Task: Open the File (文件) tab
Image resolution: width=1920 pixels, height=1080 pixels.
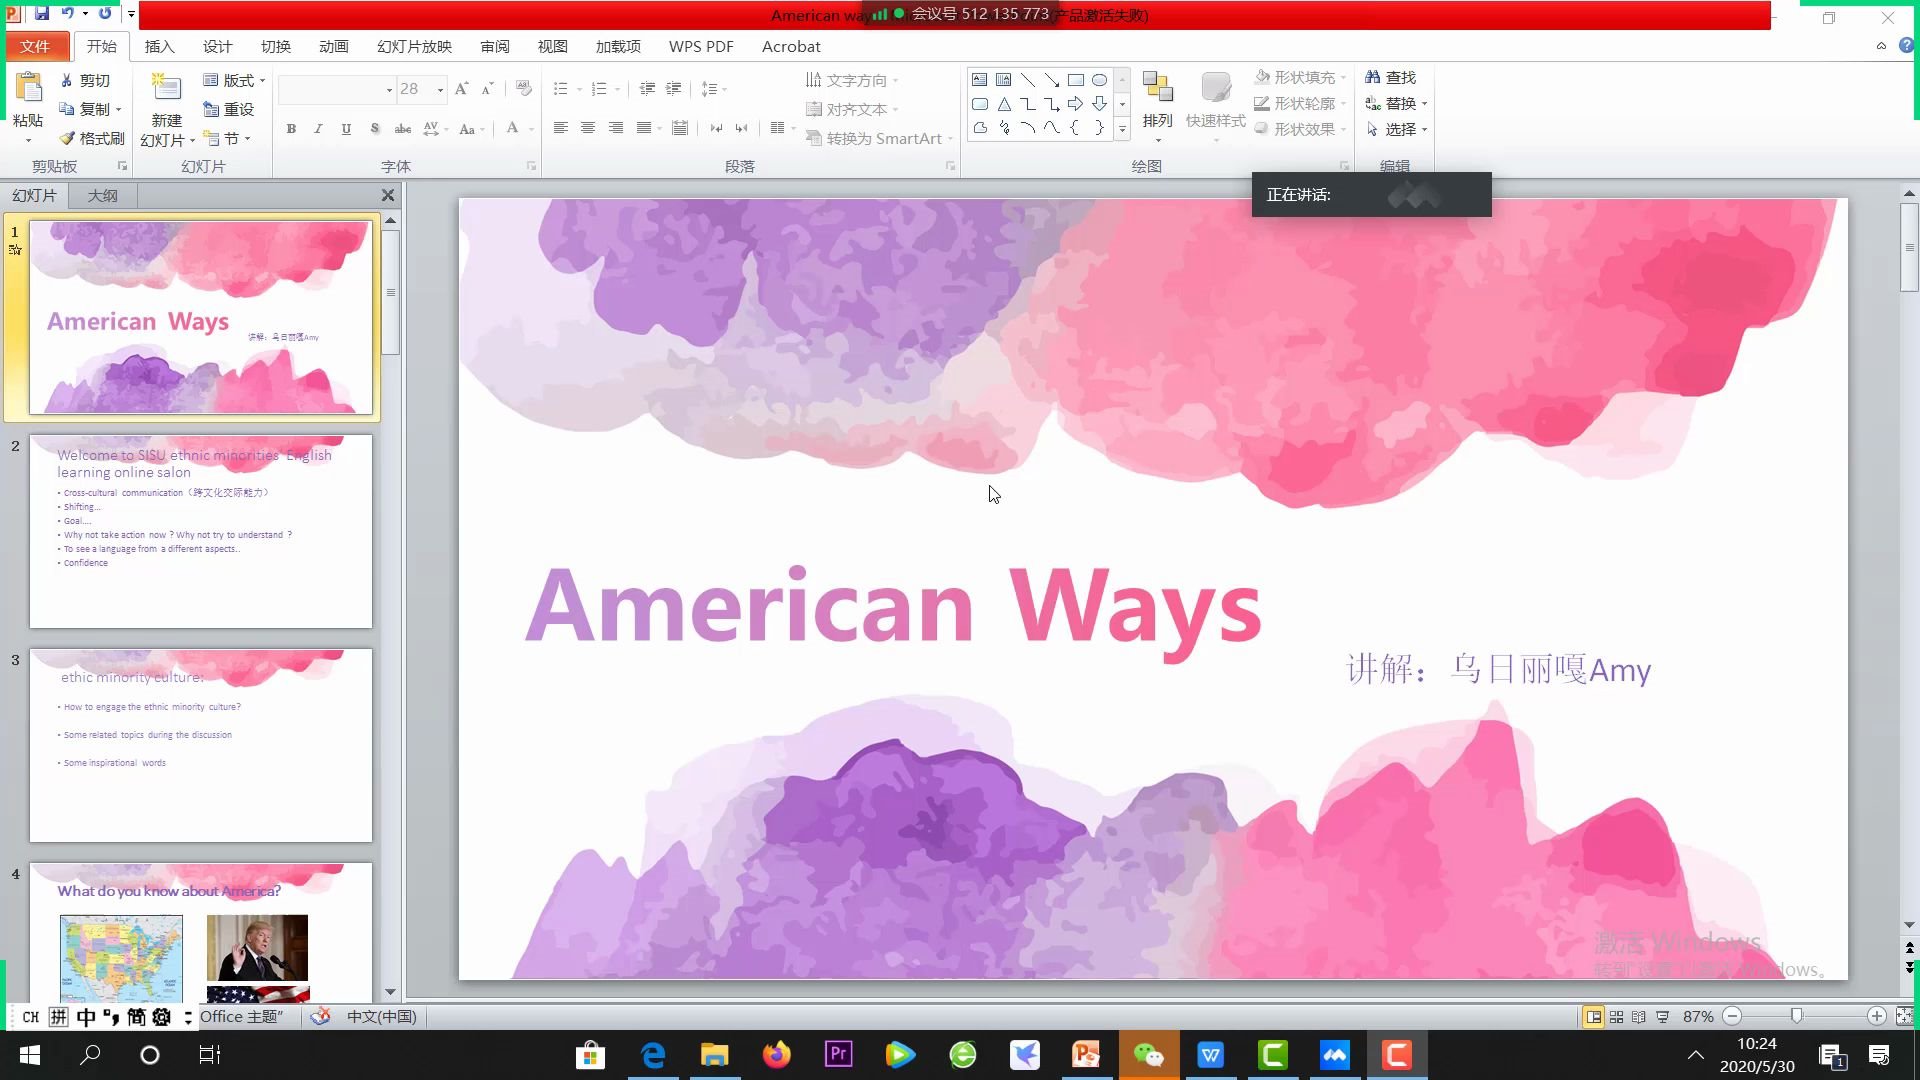Action: coord(36,46)
